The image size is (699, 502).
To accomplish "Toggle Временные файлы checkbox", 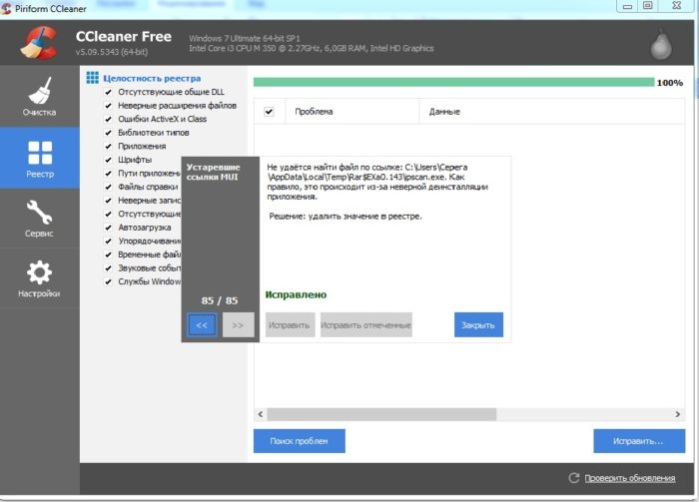I will tap(108, 255).
